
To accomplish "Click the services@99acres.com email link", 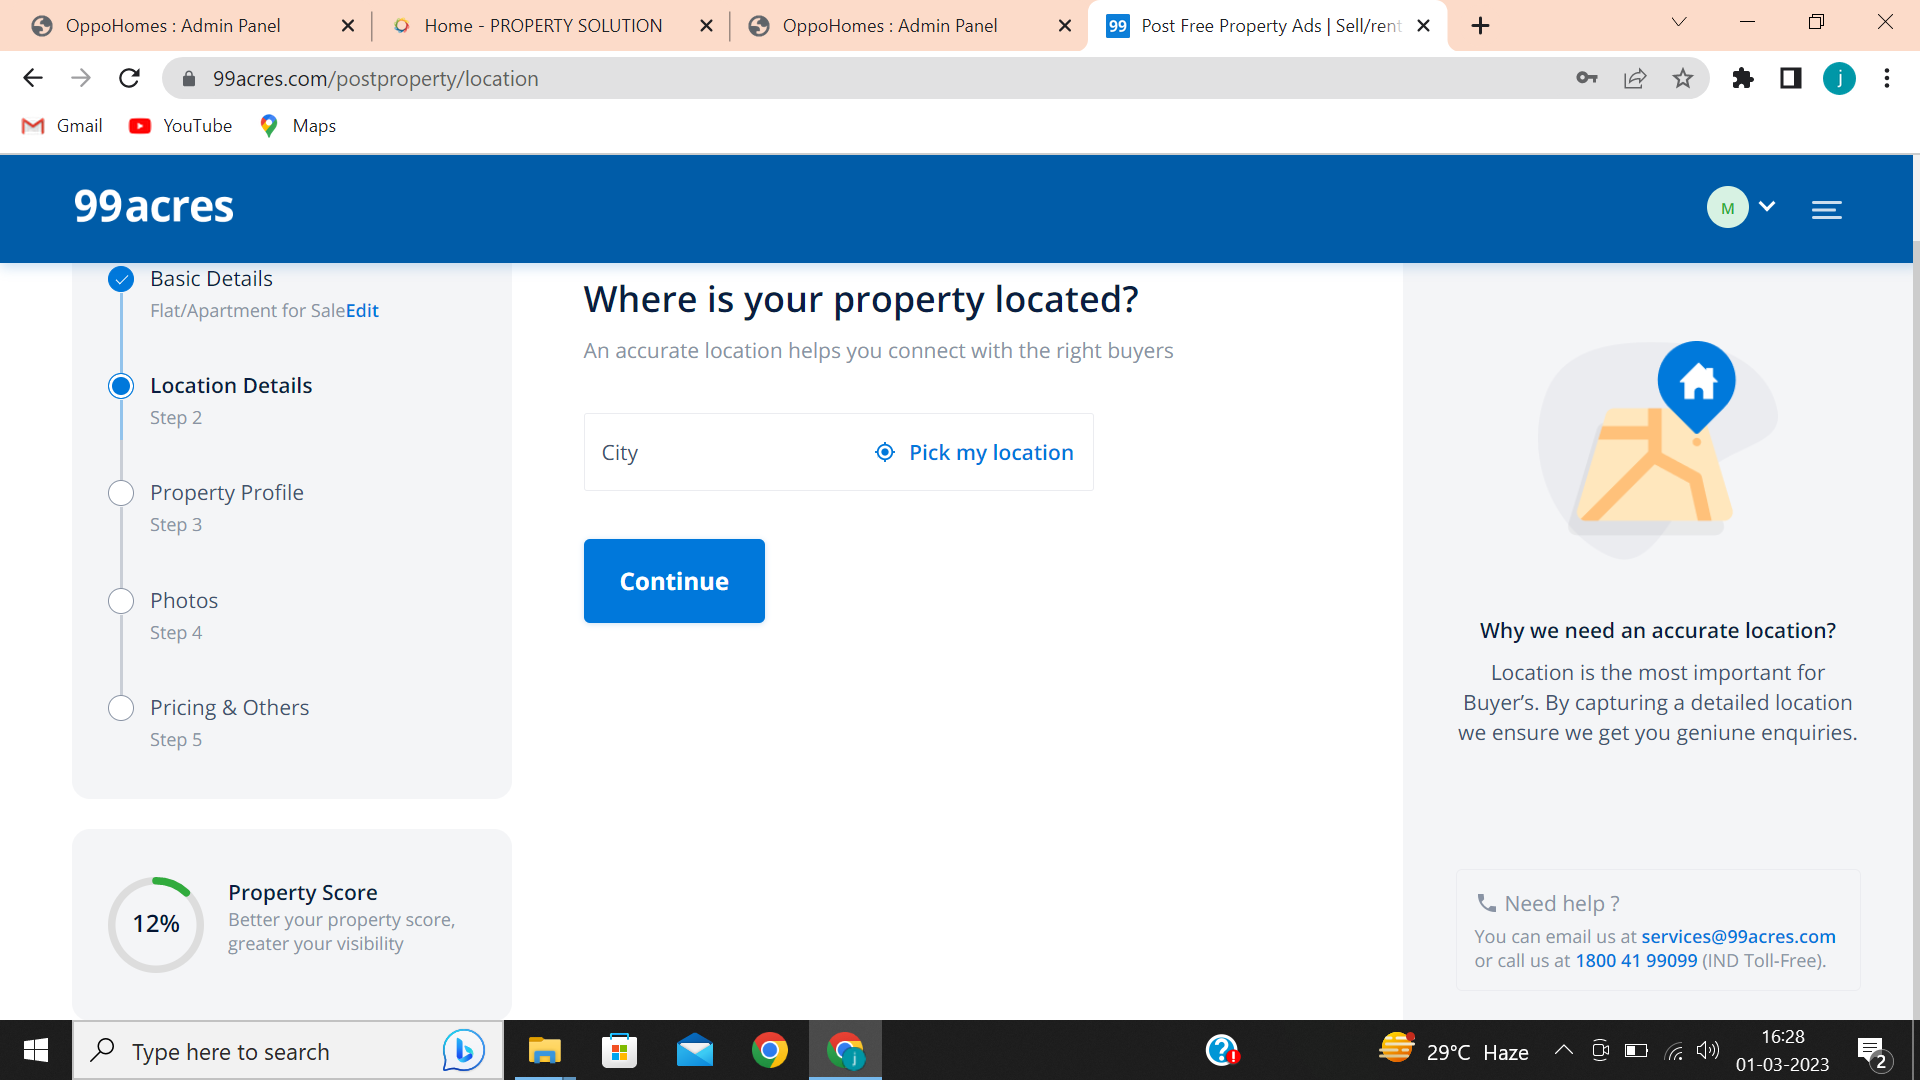I will (x=1739, y=936).
